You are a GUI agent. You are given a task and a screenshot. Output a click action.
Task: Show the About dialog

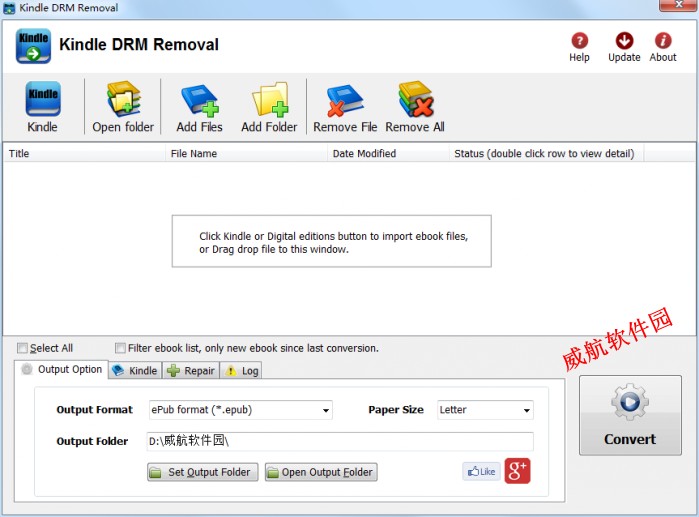click(663, 47)
